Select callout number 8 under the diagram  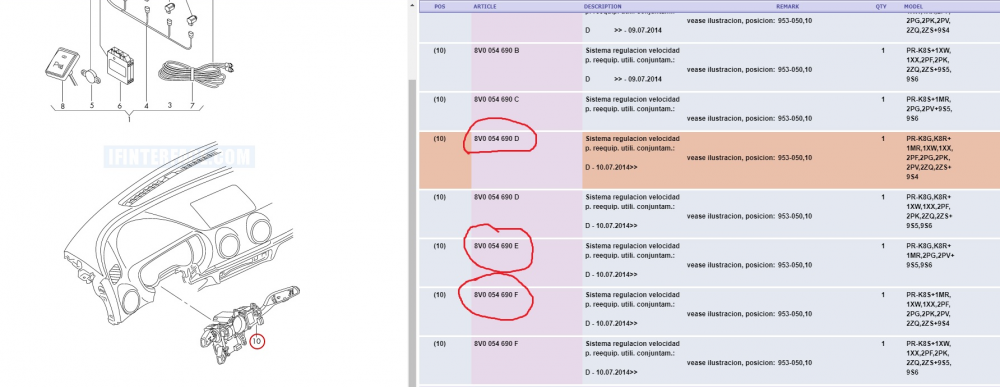click(x=62, y=105)
